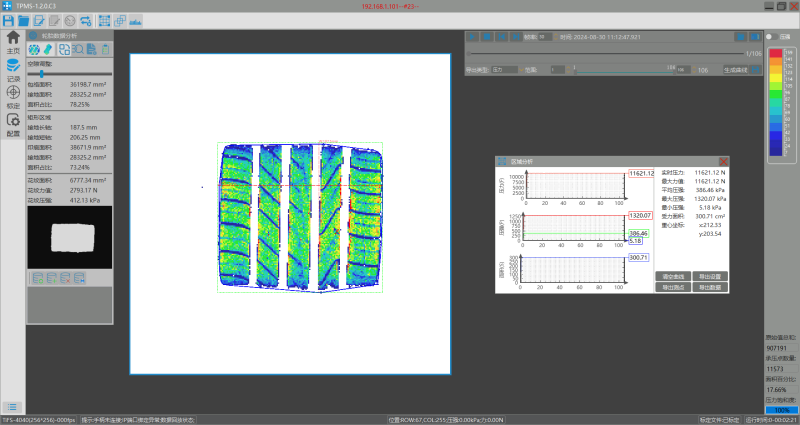Image resolution: width=800 pixels, height=425 pixels.
Task: Click the blue edit-note toolbar icon
Action: (x=39, y=21)
